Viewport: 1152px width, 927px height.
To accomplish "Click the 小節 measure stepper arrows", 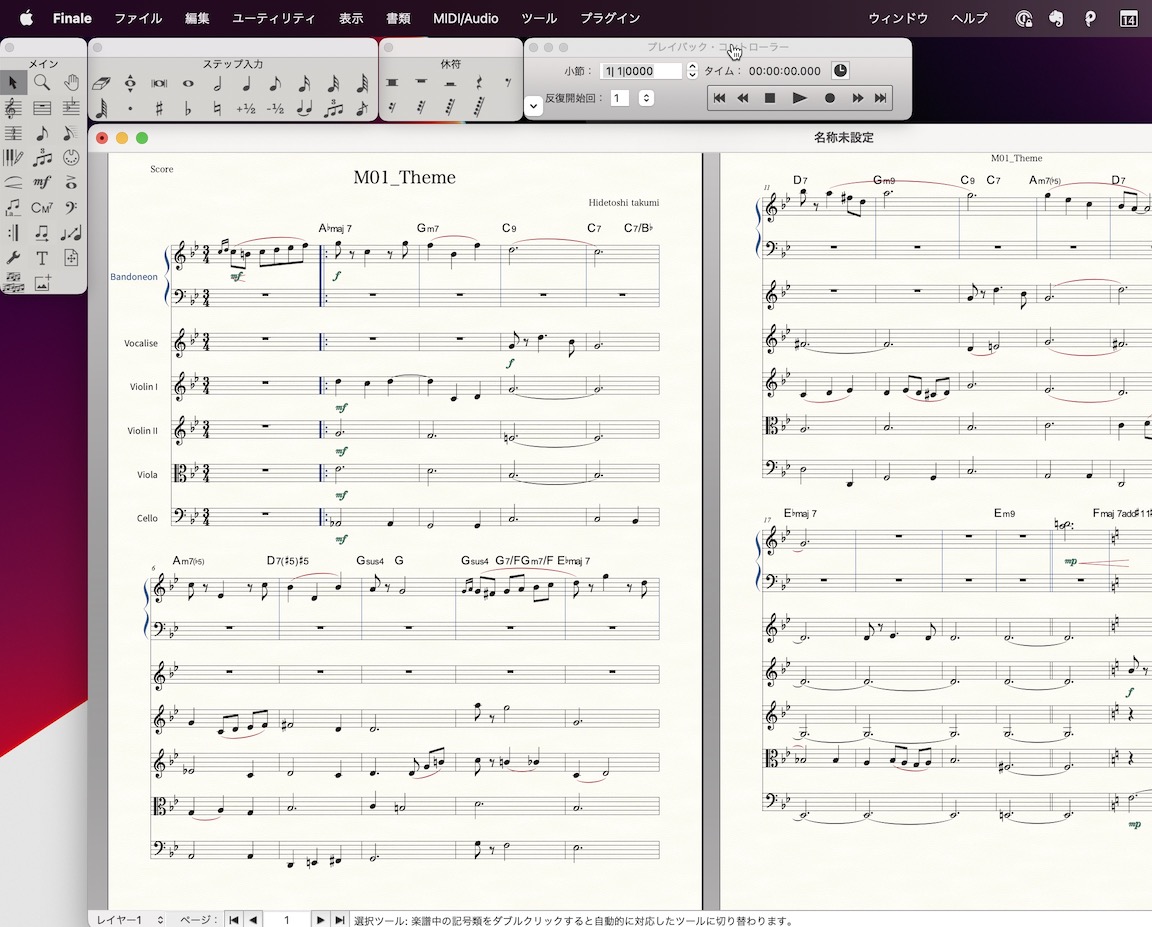I will pyautogui.click(x=692, y=71).
